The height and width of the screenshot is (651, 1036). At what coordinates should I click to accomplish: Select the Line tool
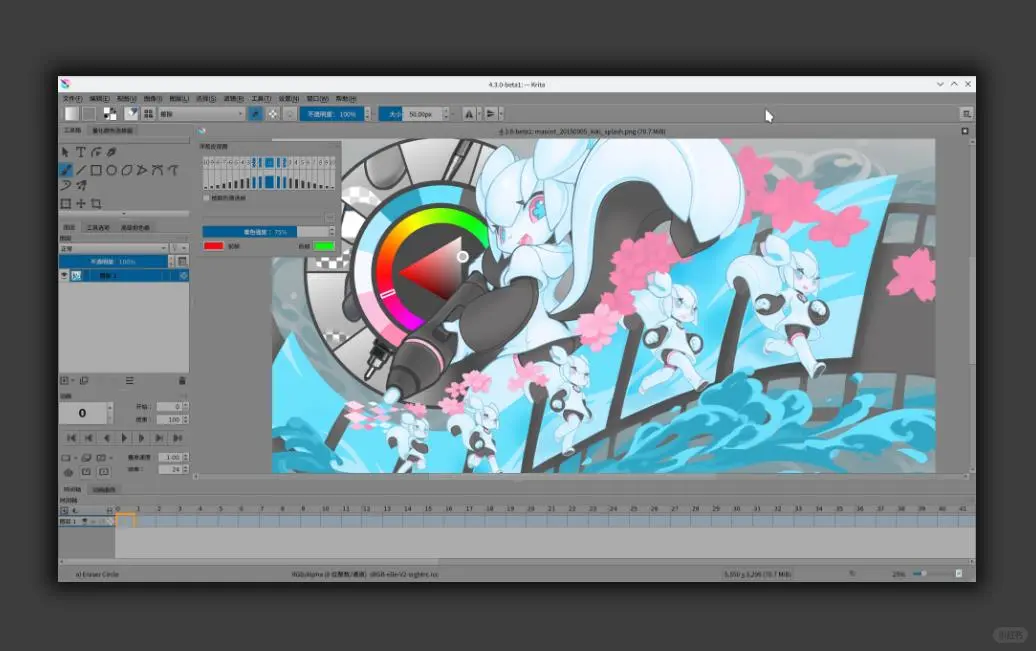pyautogui.click(x=81, y=171)
